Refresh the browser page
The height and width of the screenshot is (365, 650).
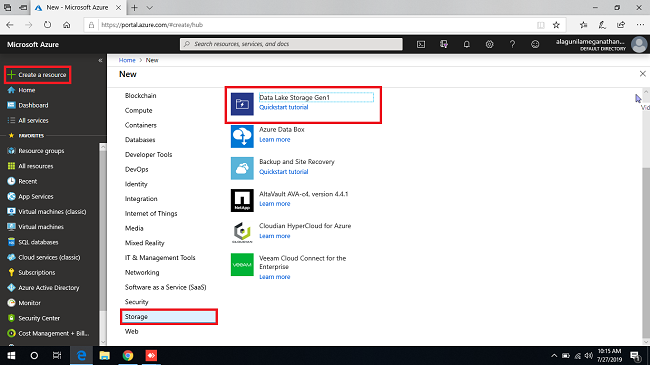click(x=47, y=25)
